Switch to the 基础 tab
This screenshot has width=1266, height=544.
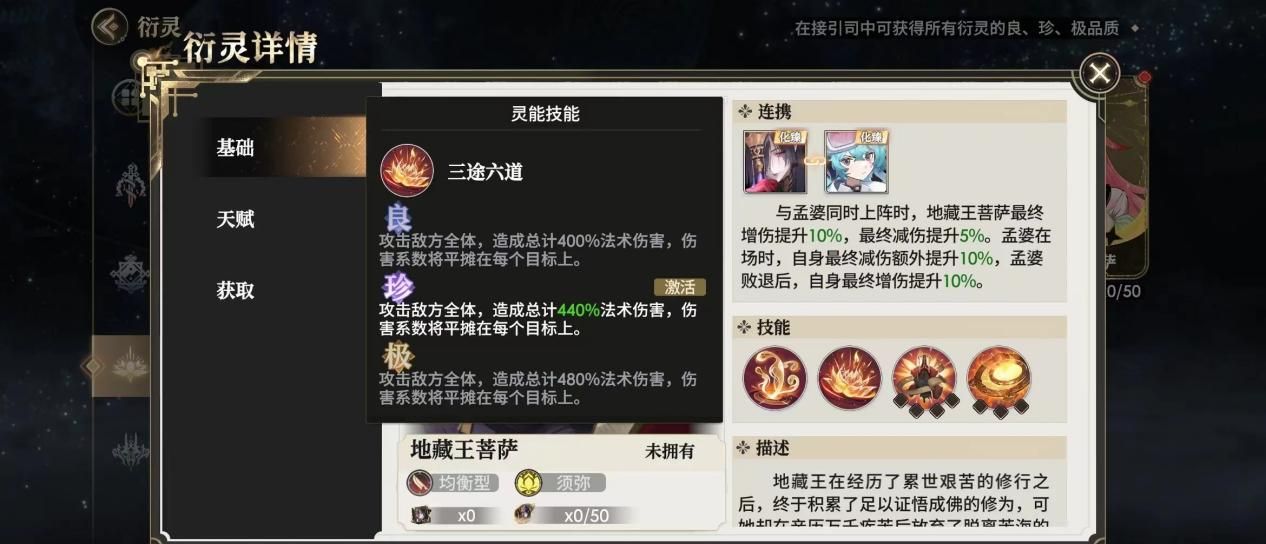pos(235,148)
